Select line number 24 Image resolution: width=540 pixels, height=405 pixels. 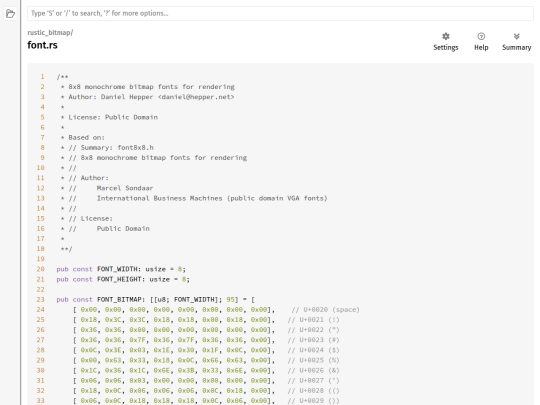(x=41, y=310)
